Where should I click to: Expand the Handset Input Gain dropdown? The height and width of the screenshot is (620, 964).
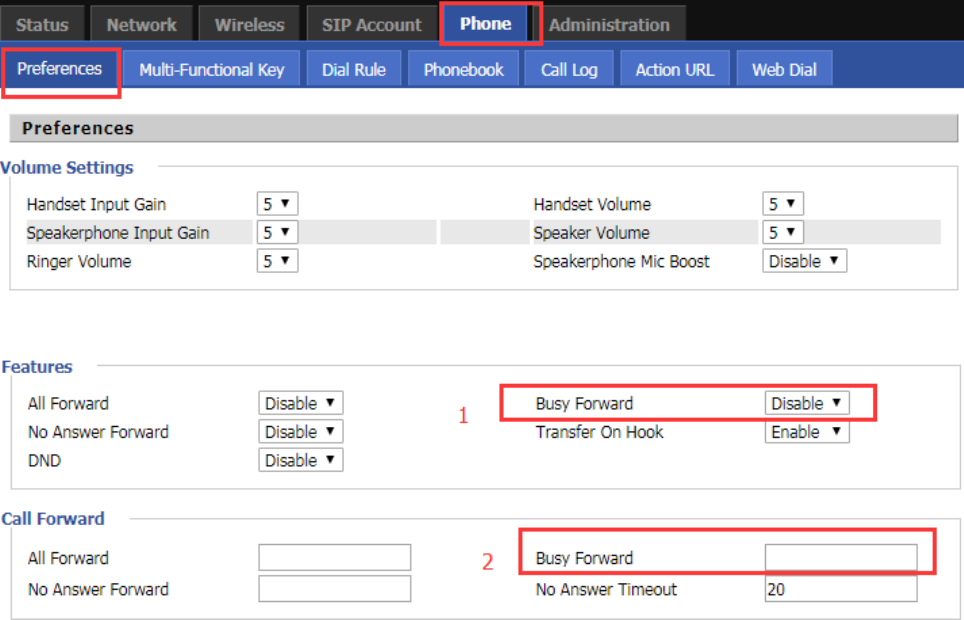click(x=277, y=204)
